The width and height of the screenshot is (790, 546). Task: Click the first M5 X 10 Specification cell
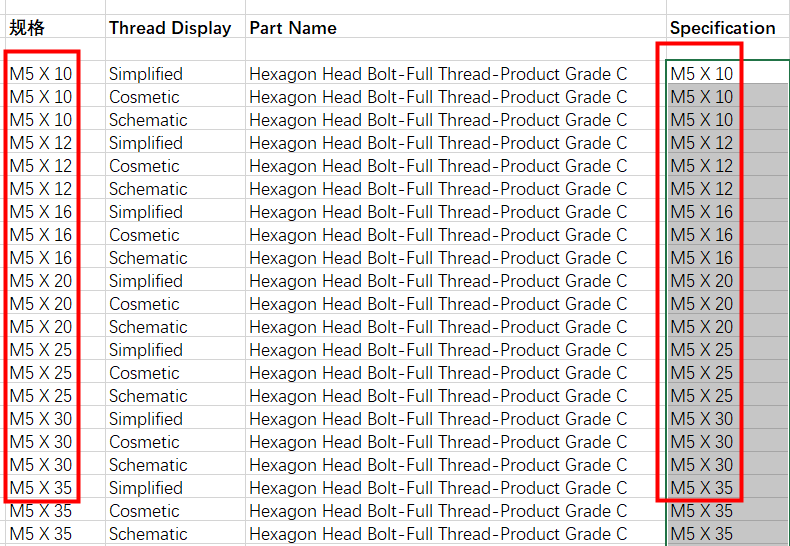point(728,74)
